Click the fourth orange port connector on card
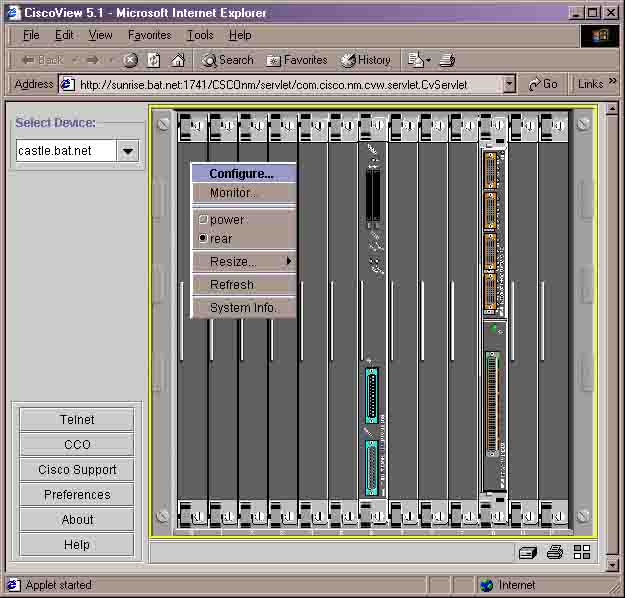625x598 pixels. point(490,293)
